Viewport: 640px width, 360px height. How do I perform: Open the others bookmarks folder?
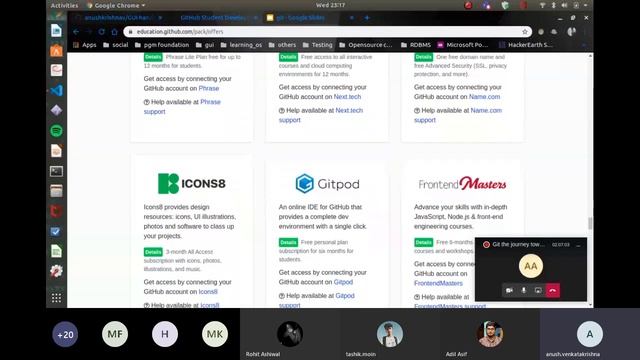pos(282,45)
